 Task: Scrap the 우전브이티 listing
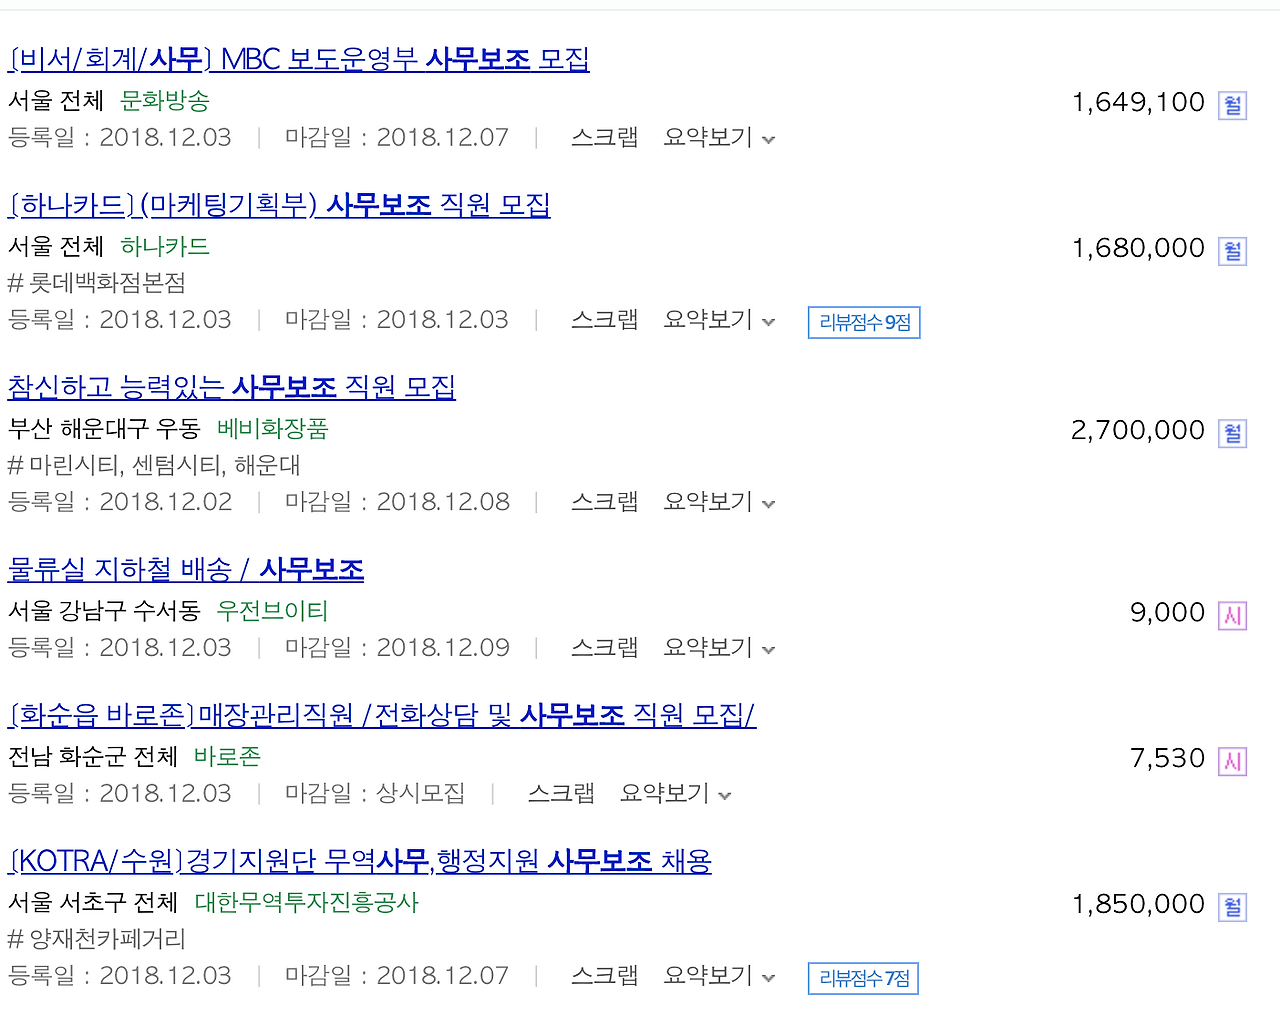[604, 648]
